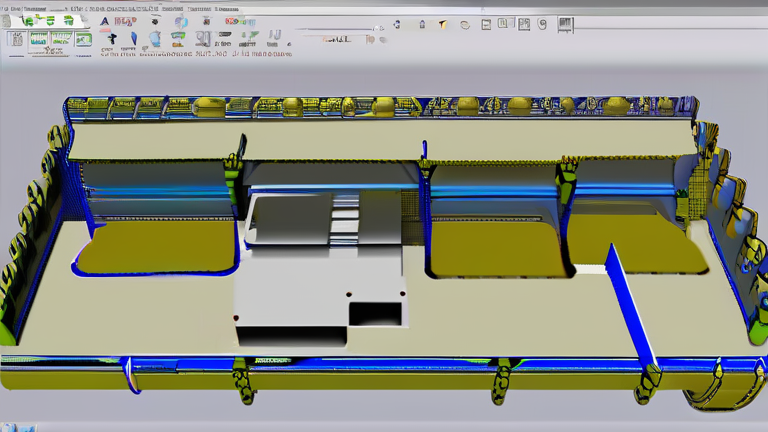Viewport: 768px width, 432px height.
Task: Click the barcode-style striped icon
Action: click(565, 24)
